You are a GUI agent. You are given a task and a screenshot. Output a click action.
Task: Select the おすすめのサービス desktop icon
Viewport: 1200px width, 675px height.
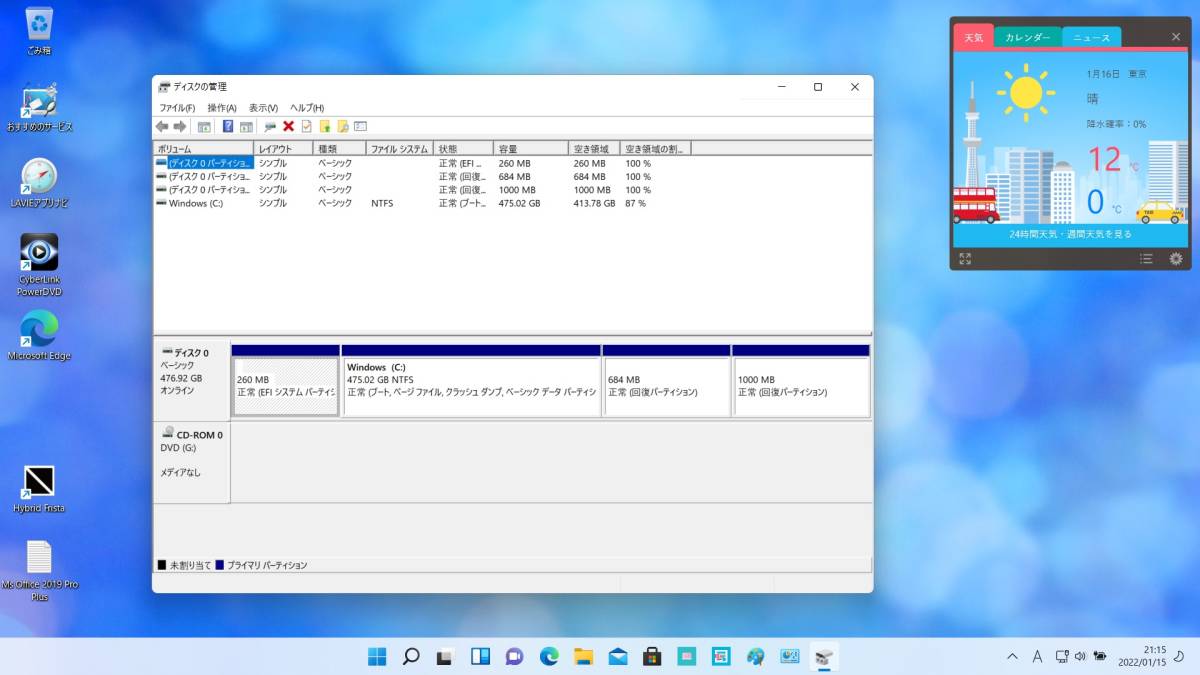(x=39, y=108)
